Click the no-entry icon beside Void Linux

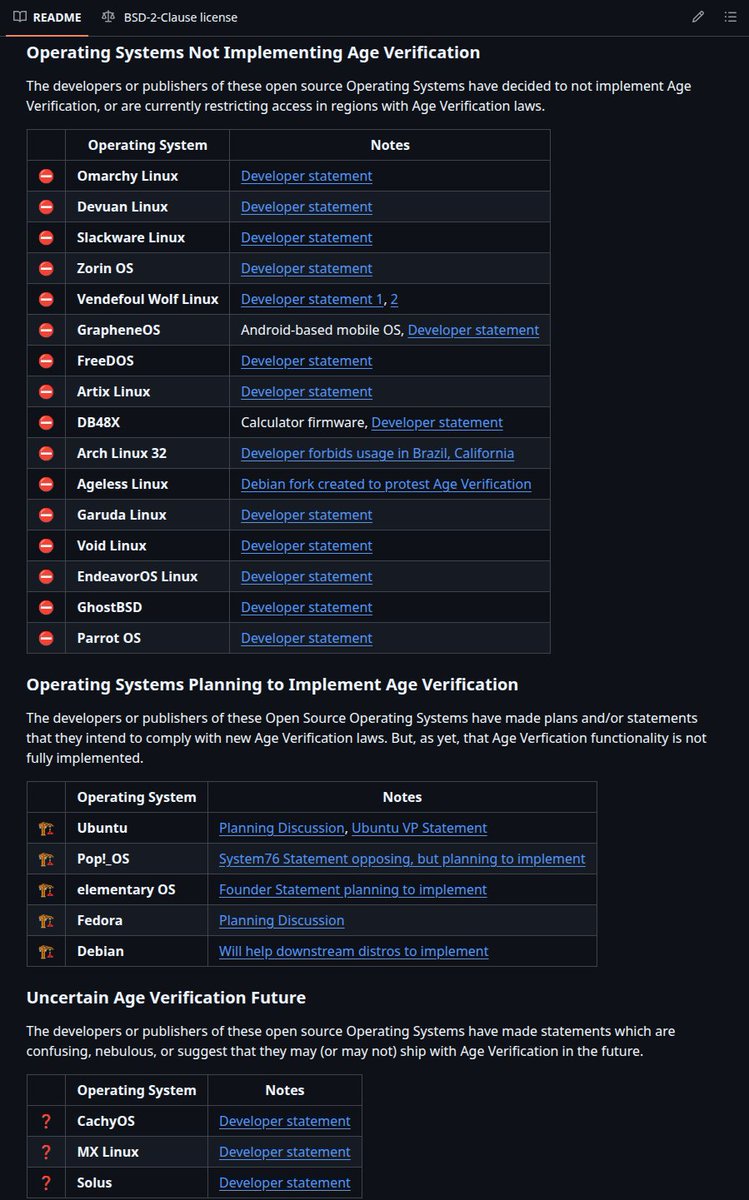[x=46, y=546]
